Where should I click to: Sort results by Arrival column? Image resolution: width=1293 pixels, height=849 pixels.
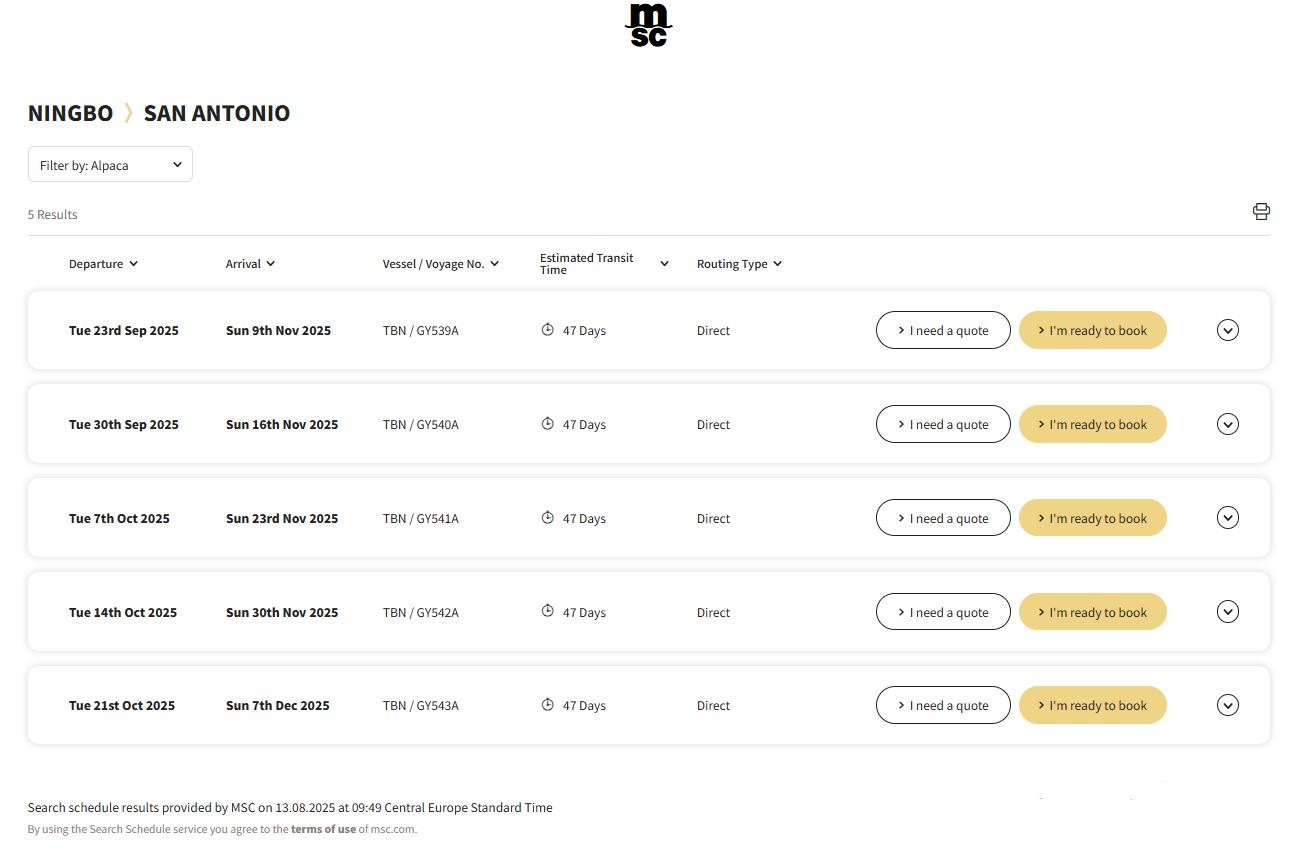point(250,264)
